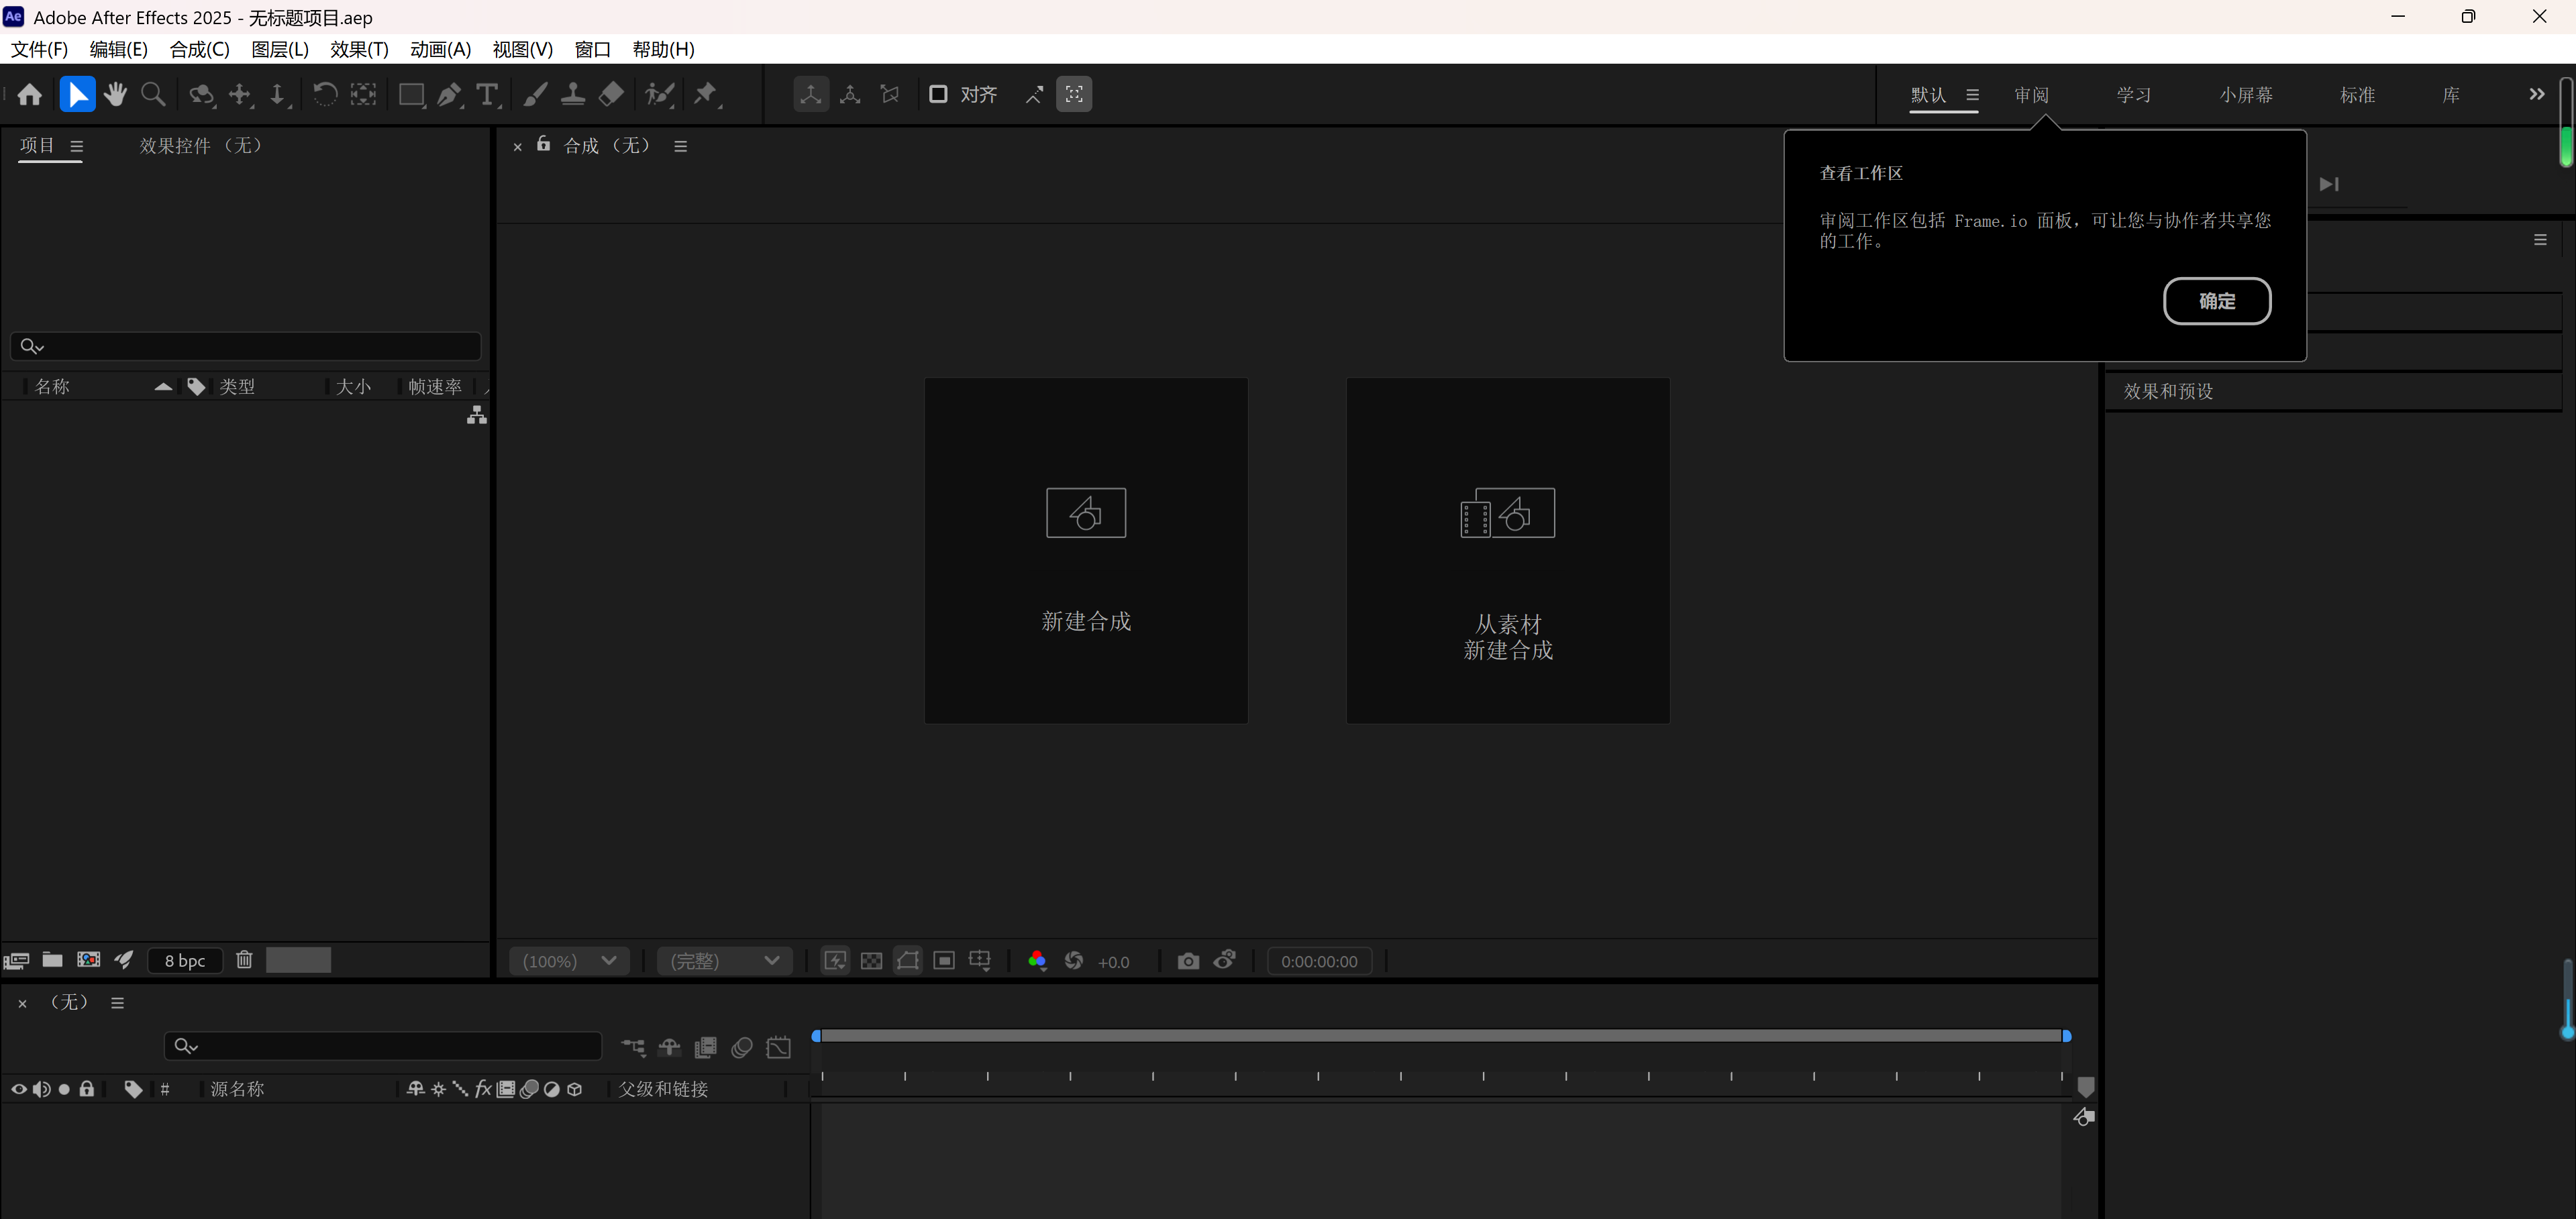Open the grid and guide options button
Viewport: 2576px width, 1219px height.
click(980, 961)
